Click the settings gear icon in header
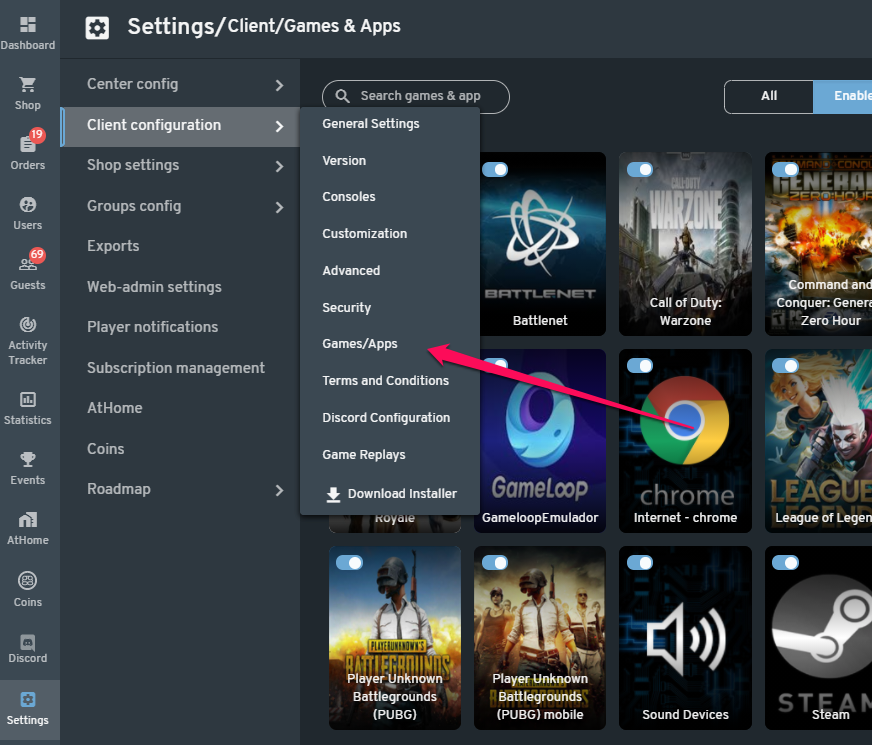Image resolution: width=872 pixels, height=745 pixels. (x=97, y=27)
